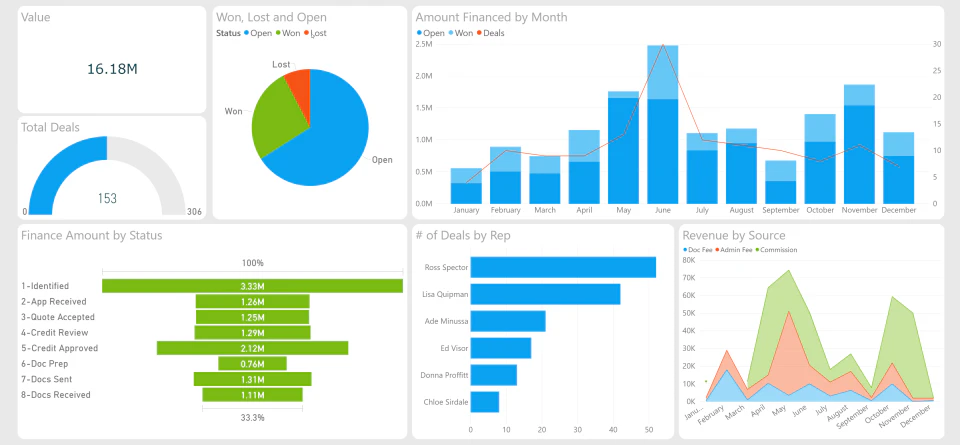
Task: Select the orange Lost pie slice
Action: point(300,83)
